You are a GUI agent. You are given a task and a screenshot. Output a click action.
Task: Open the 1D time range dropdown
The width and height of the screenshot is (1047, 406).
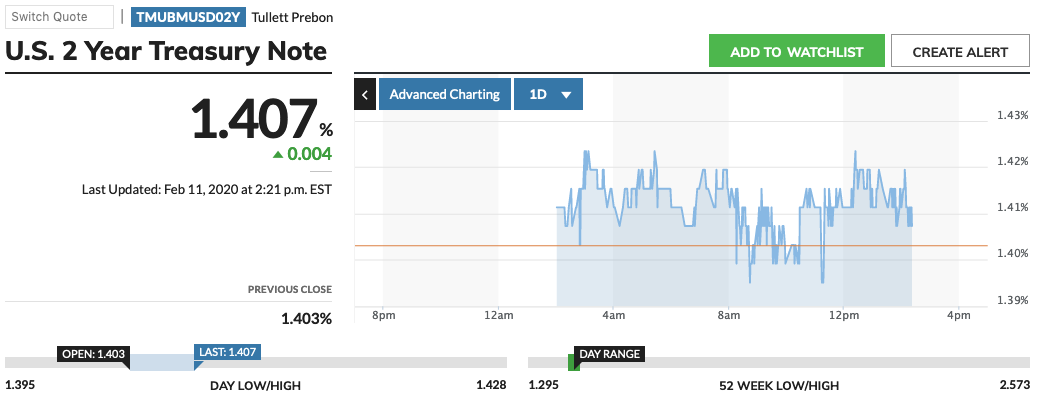548,95
